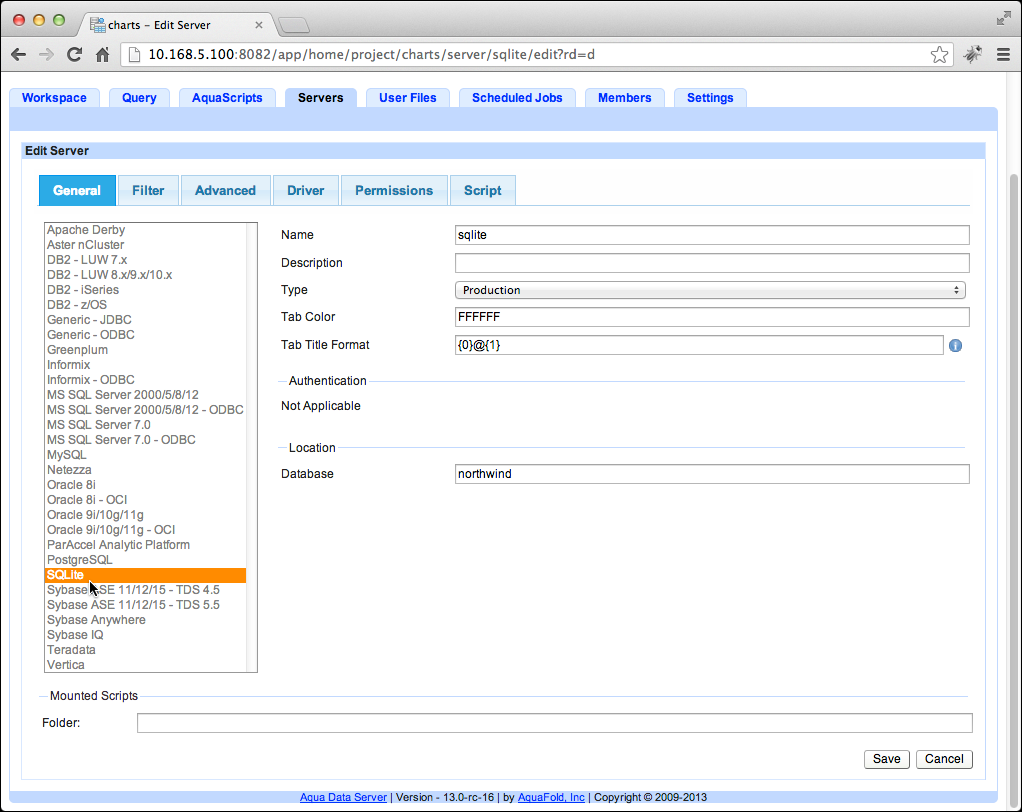Select Apache Derby in the server list
Viewport: 1022px width, 812px height.
tap(145, 230)
